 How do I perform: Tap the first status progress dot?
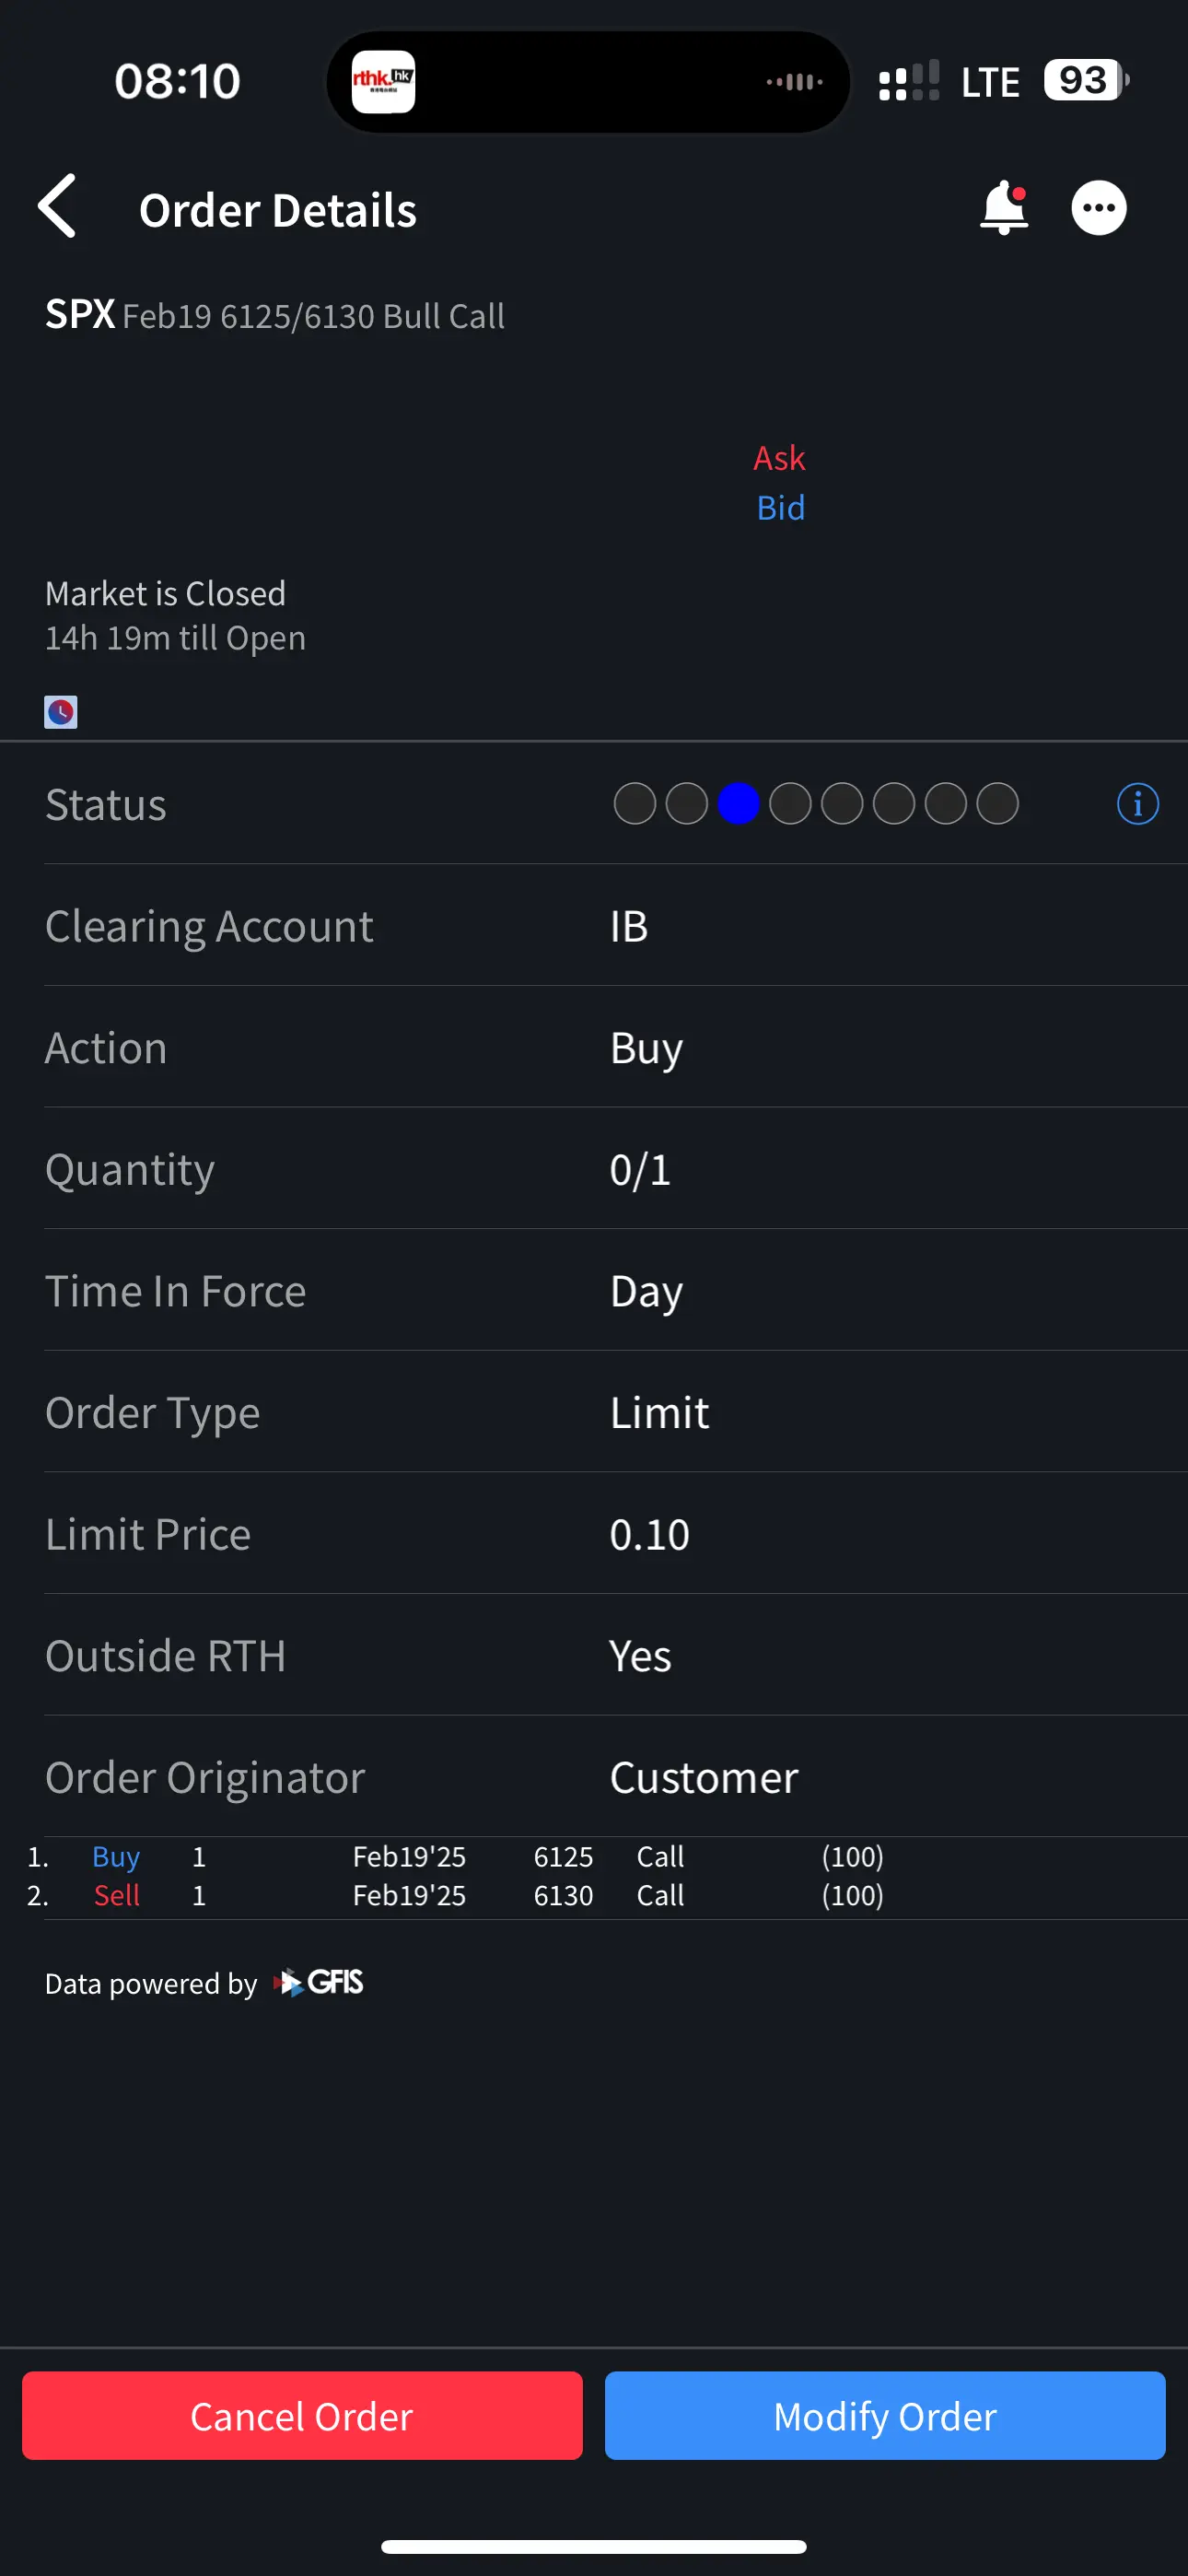635,804
